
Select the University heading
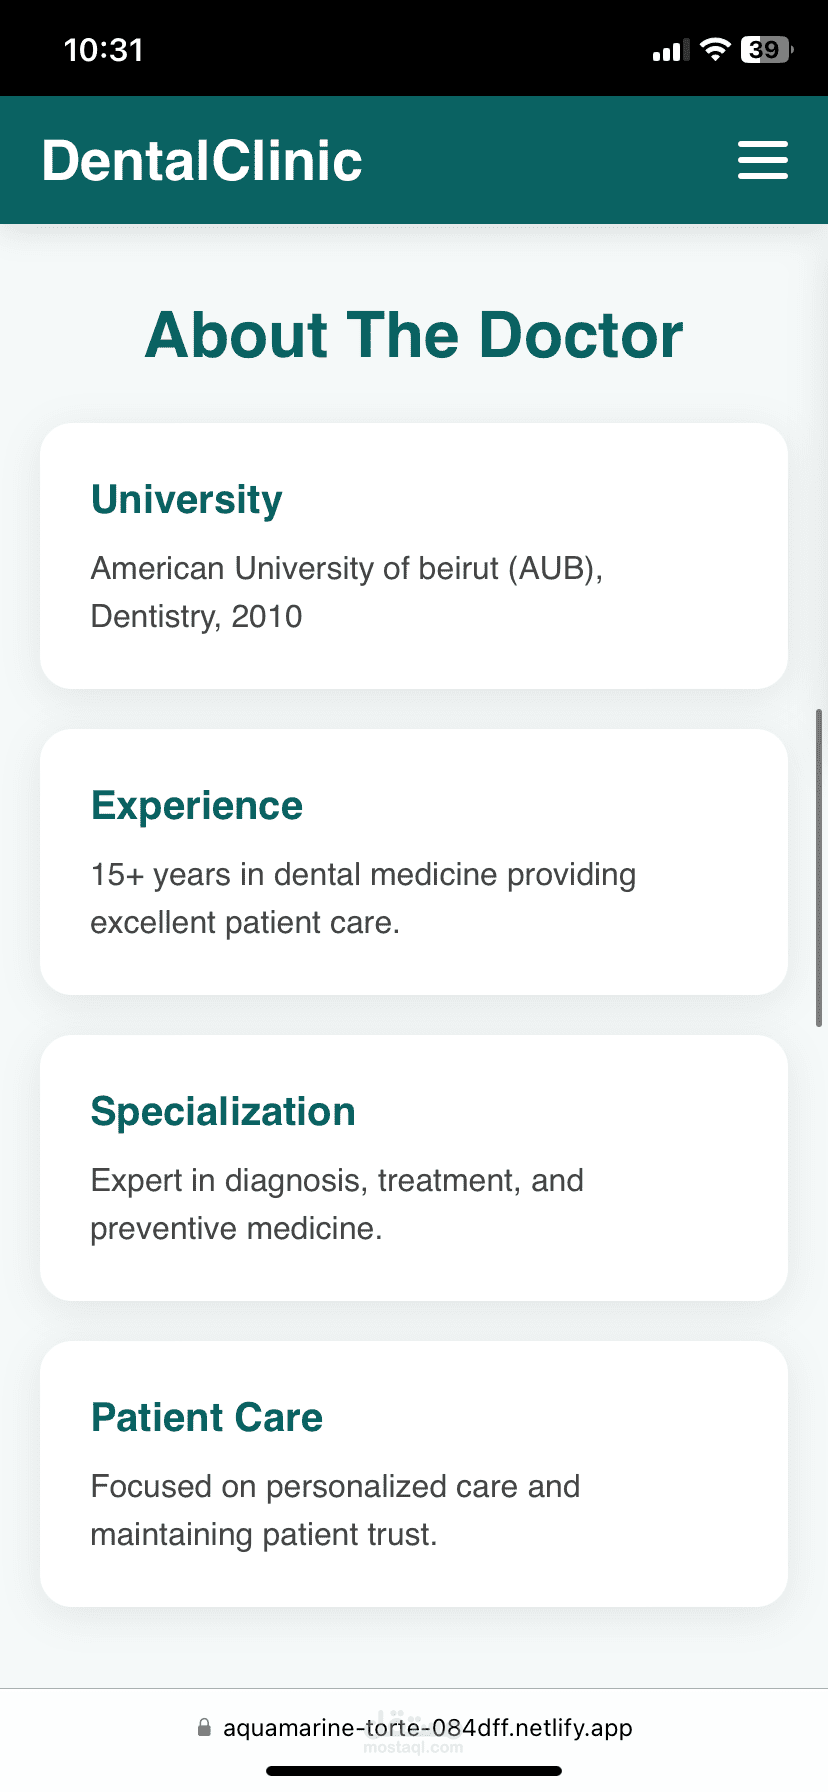click(x=187, y=499)
